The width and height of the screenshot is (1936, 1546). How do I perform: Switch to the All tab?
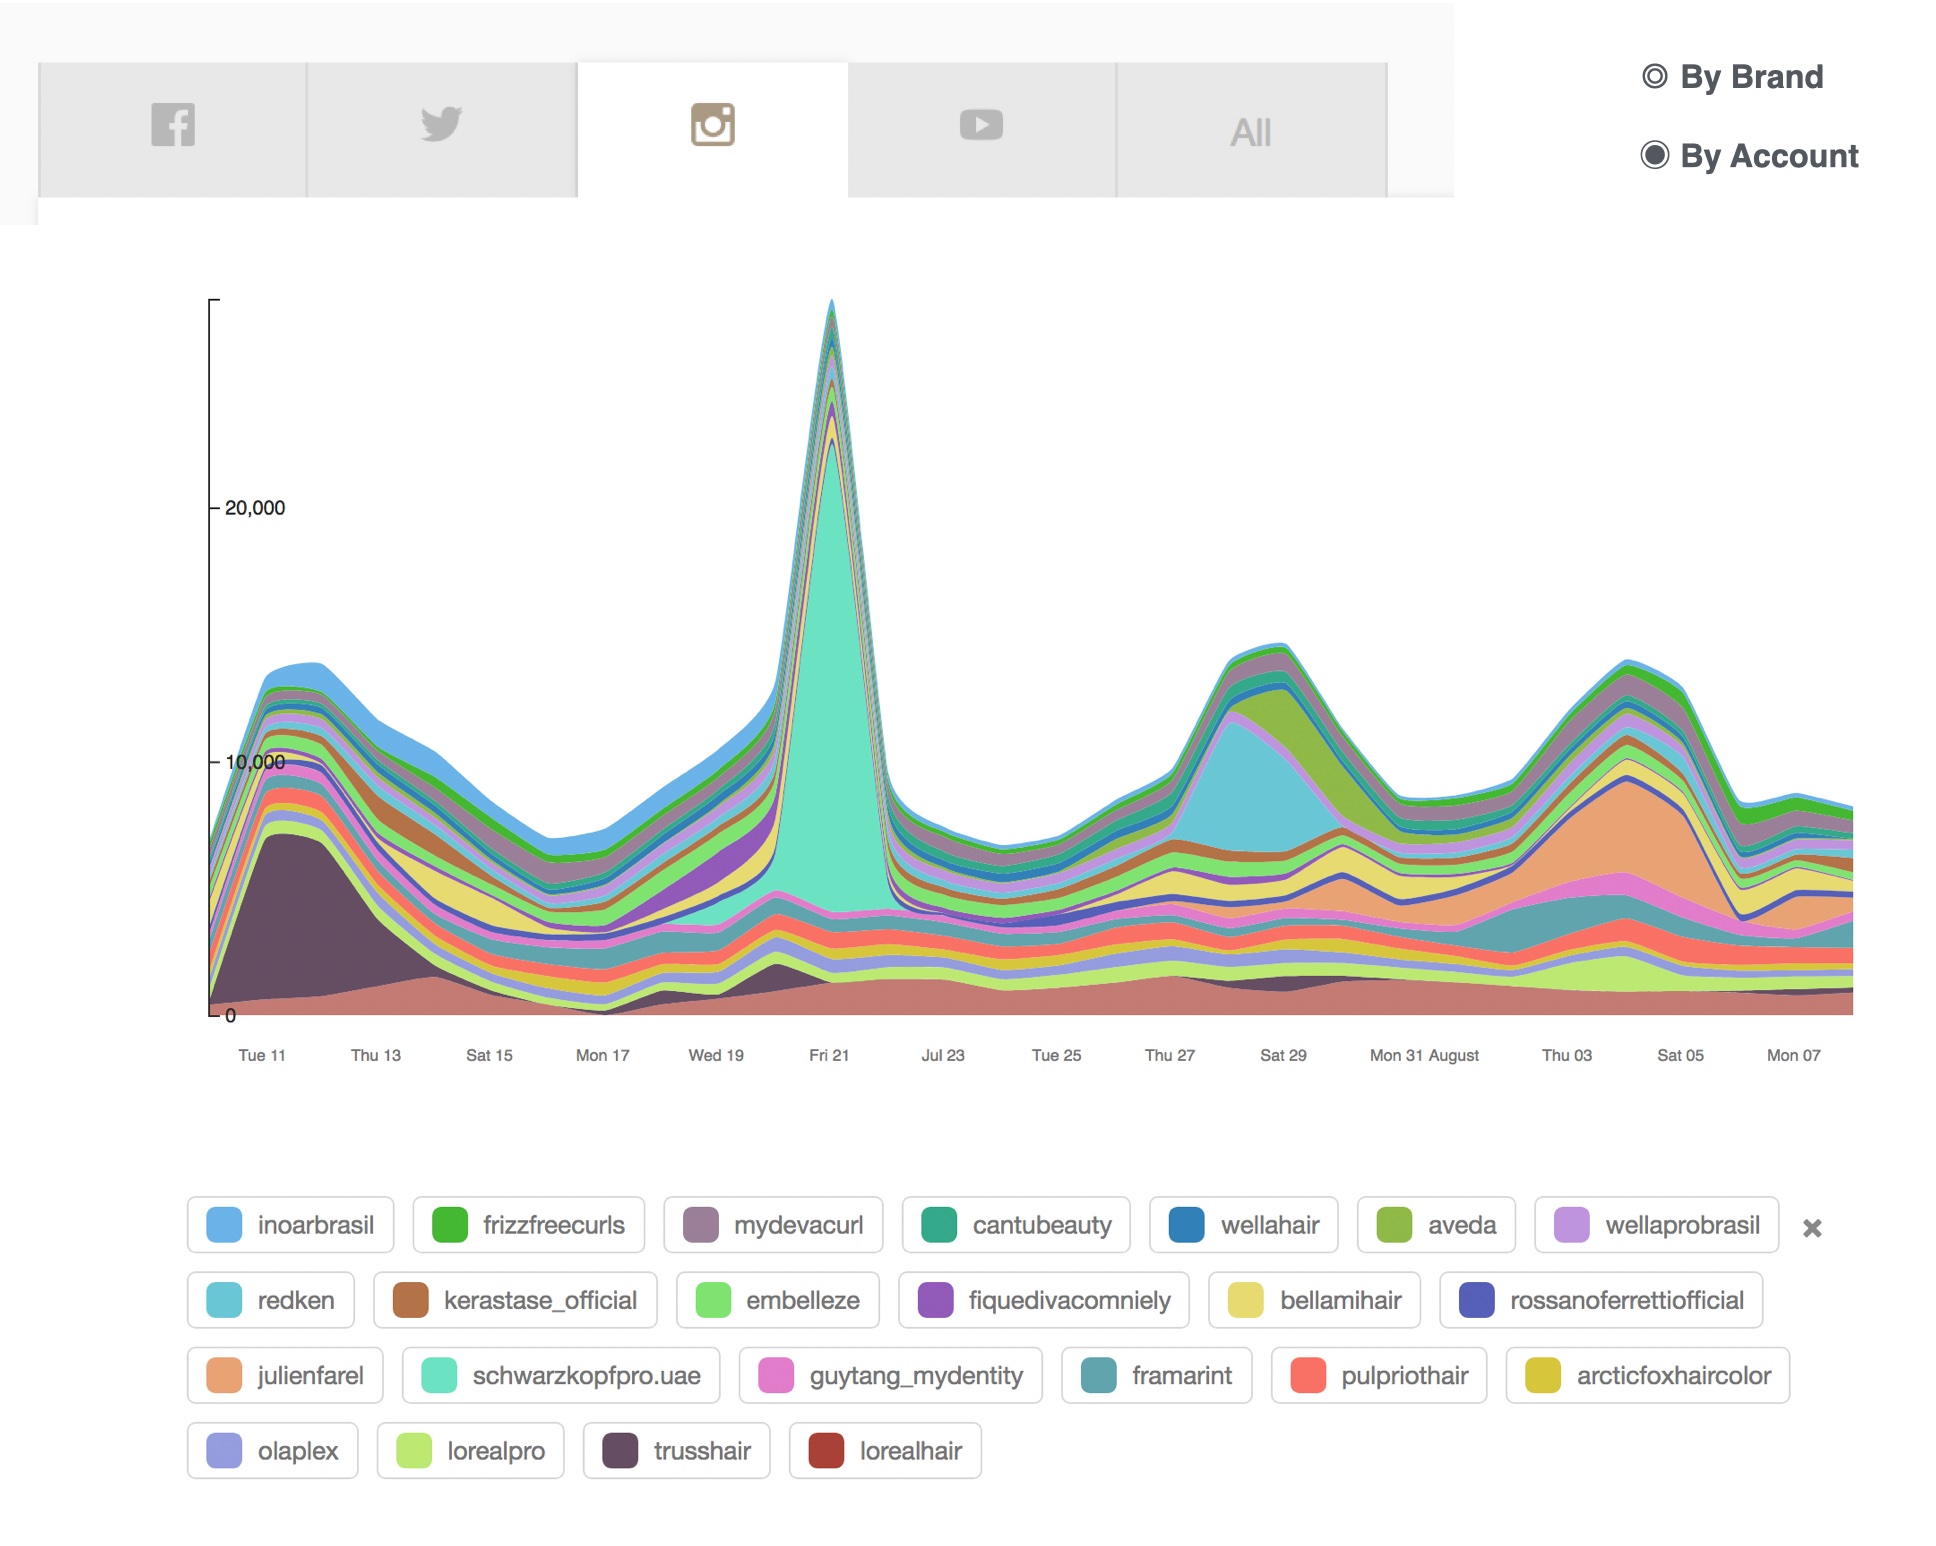coord(1250,132)
